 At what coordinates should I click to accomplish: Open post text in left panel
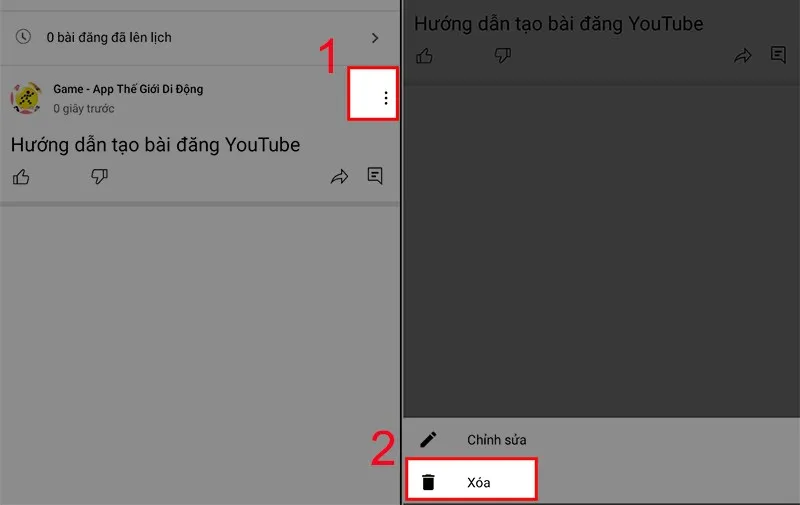156,145
